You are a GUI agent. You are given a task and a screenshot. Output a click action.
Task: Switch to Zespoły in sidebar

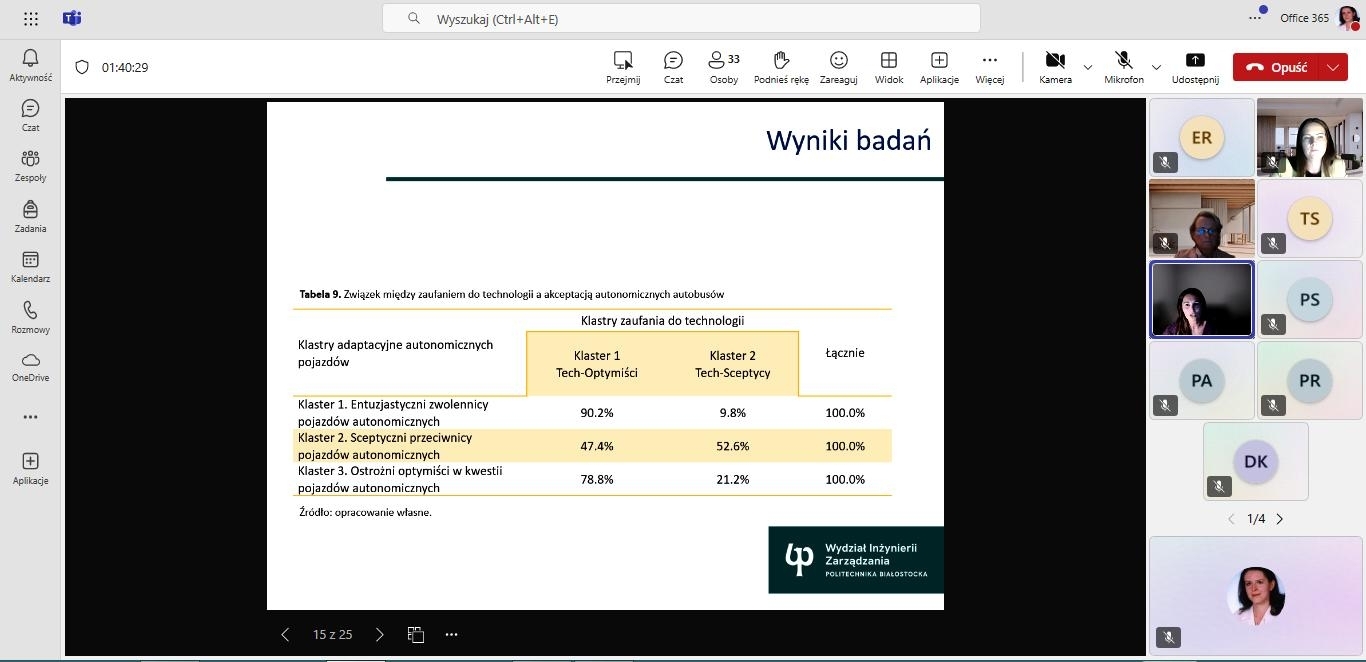(x=30, y=165)
